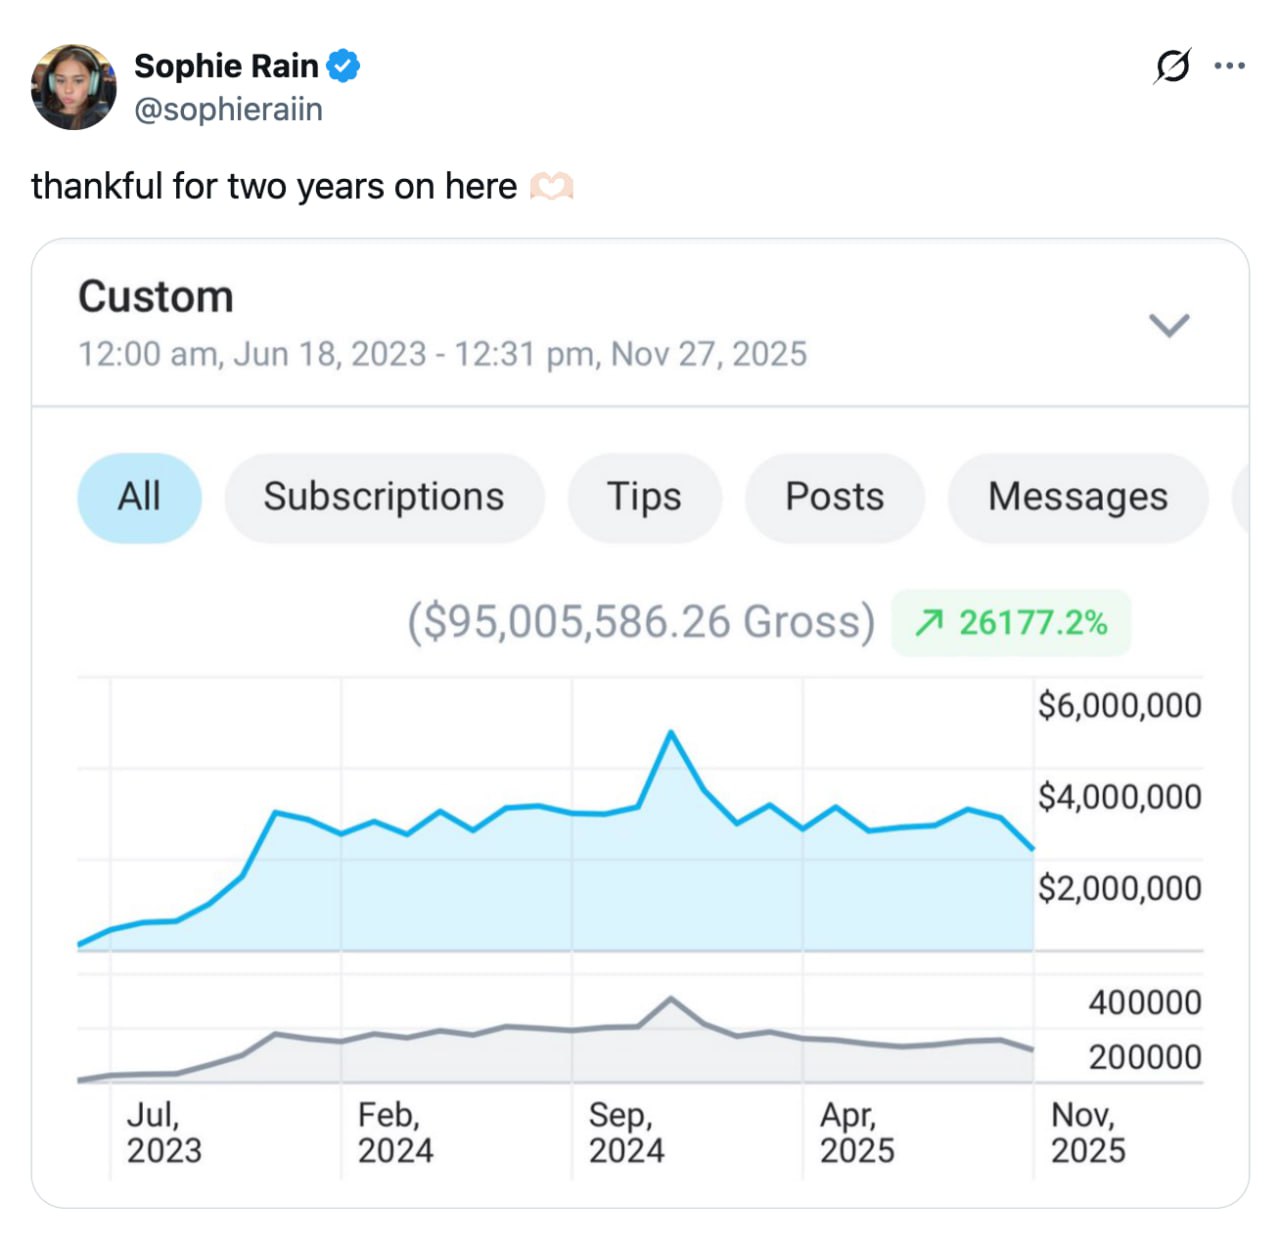
Task: Select the Posts filter tab
Action: [x=834, y=497]
